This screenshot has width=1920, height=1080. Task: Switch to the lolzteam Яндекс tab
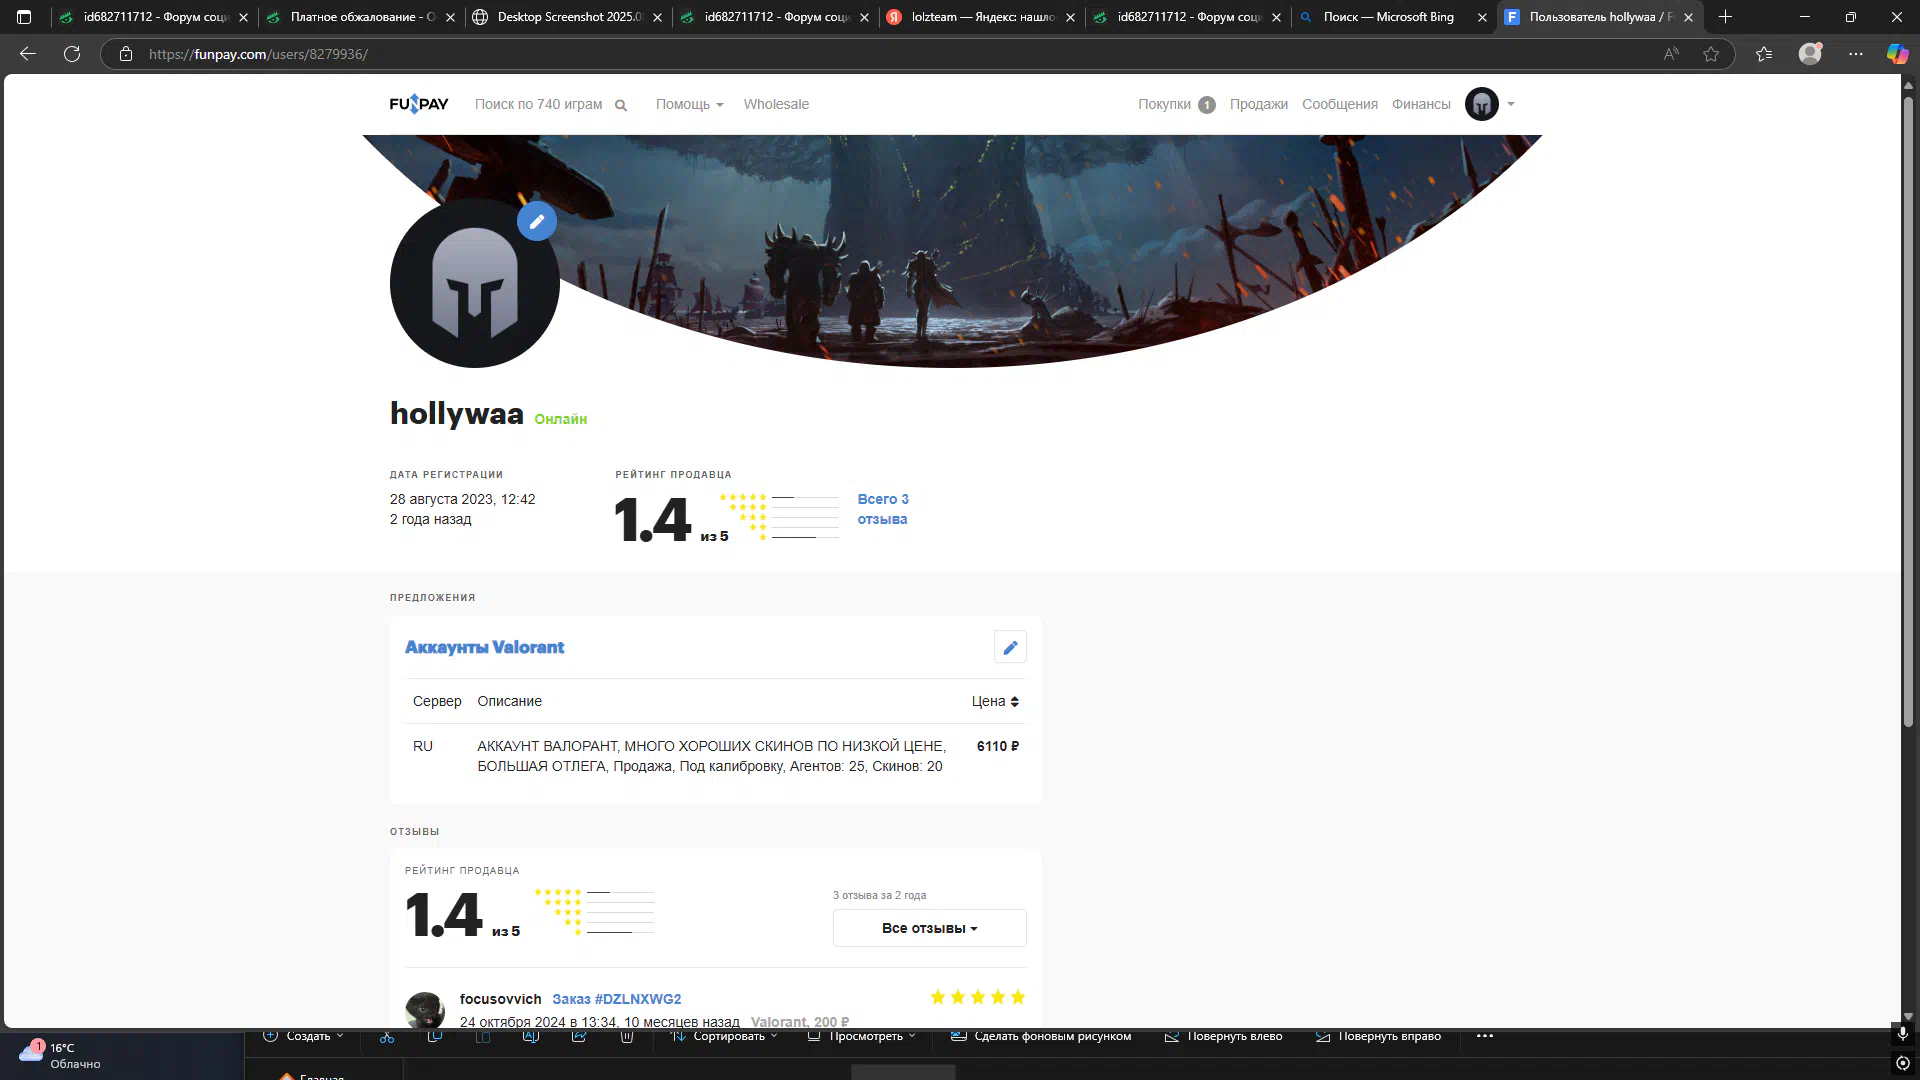(982, 17)
